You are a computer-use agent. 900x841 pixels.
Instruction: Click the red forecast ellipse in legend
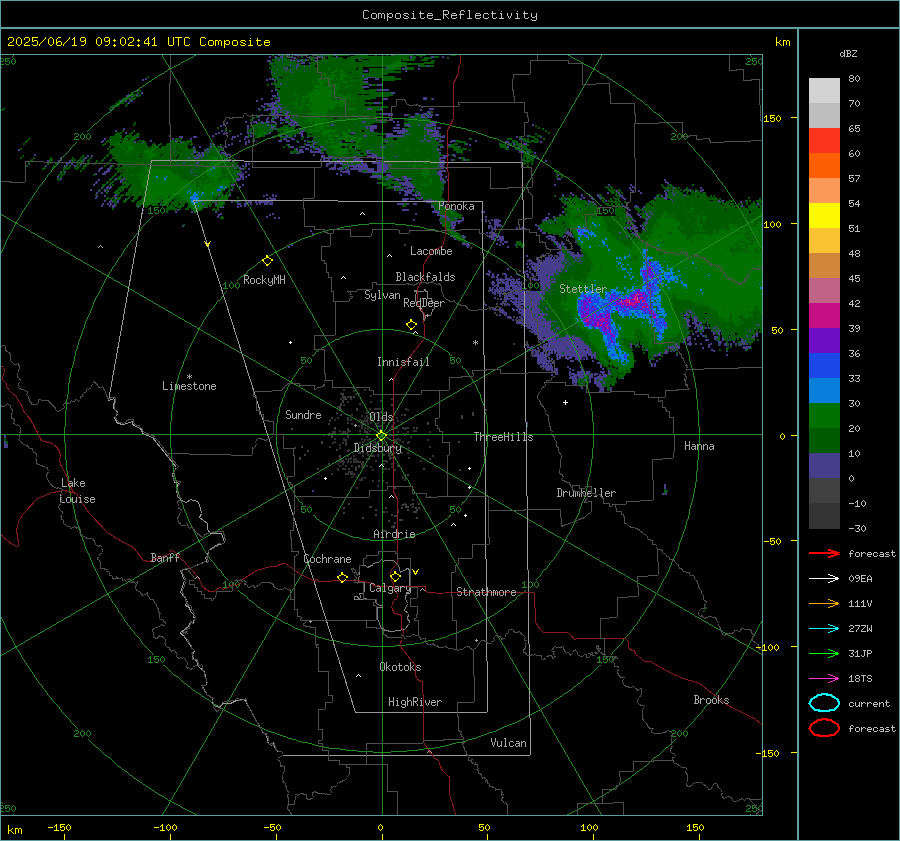tap(824, 728)
